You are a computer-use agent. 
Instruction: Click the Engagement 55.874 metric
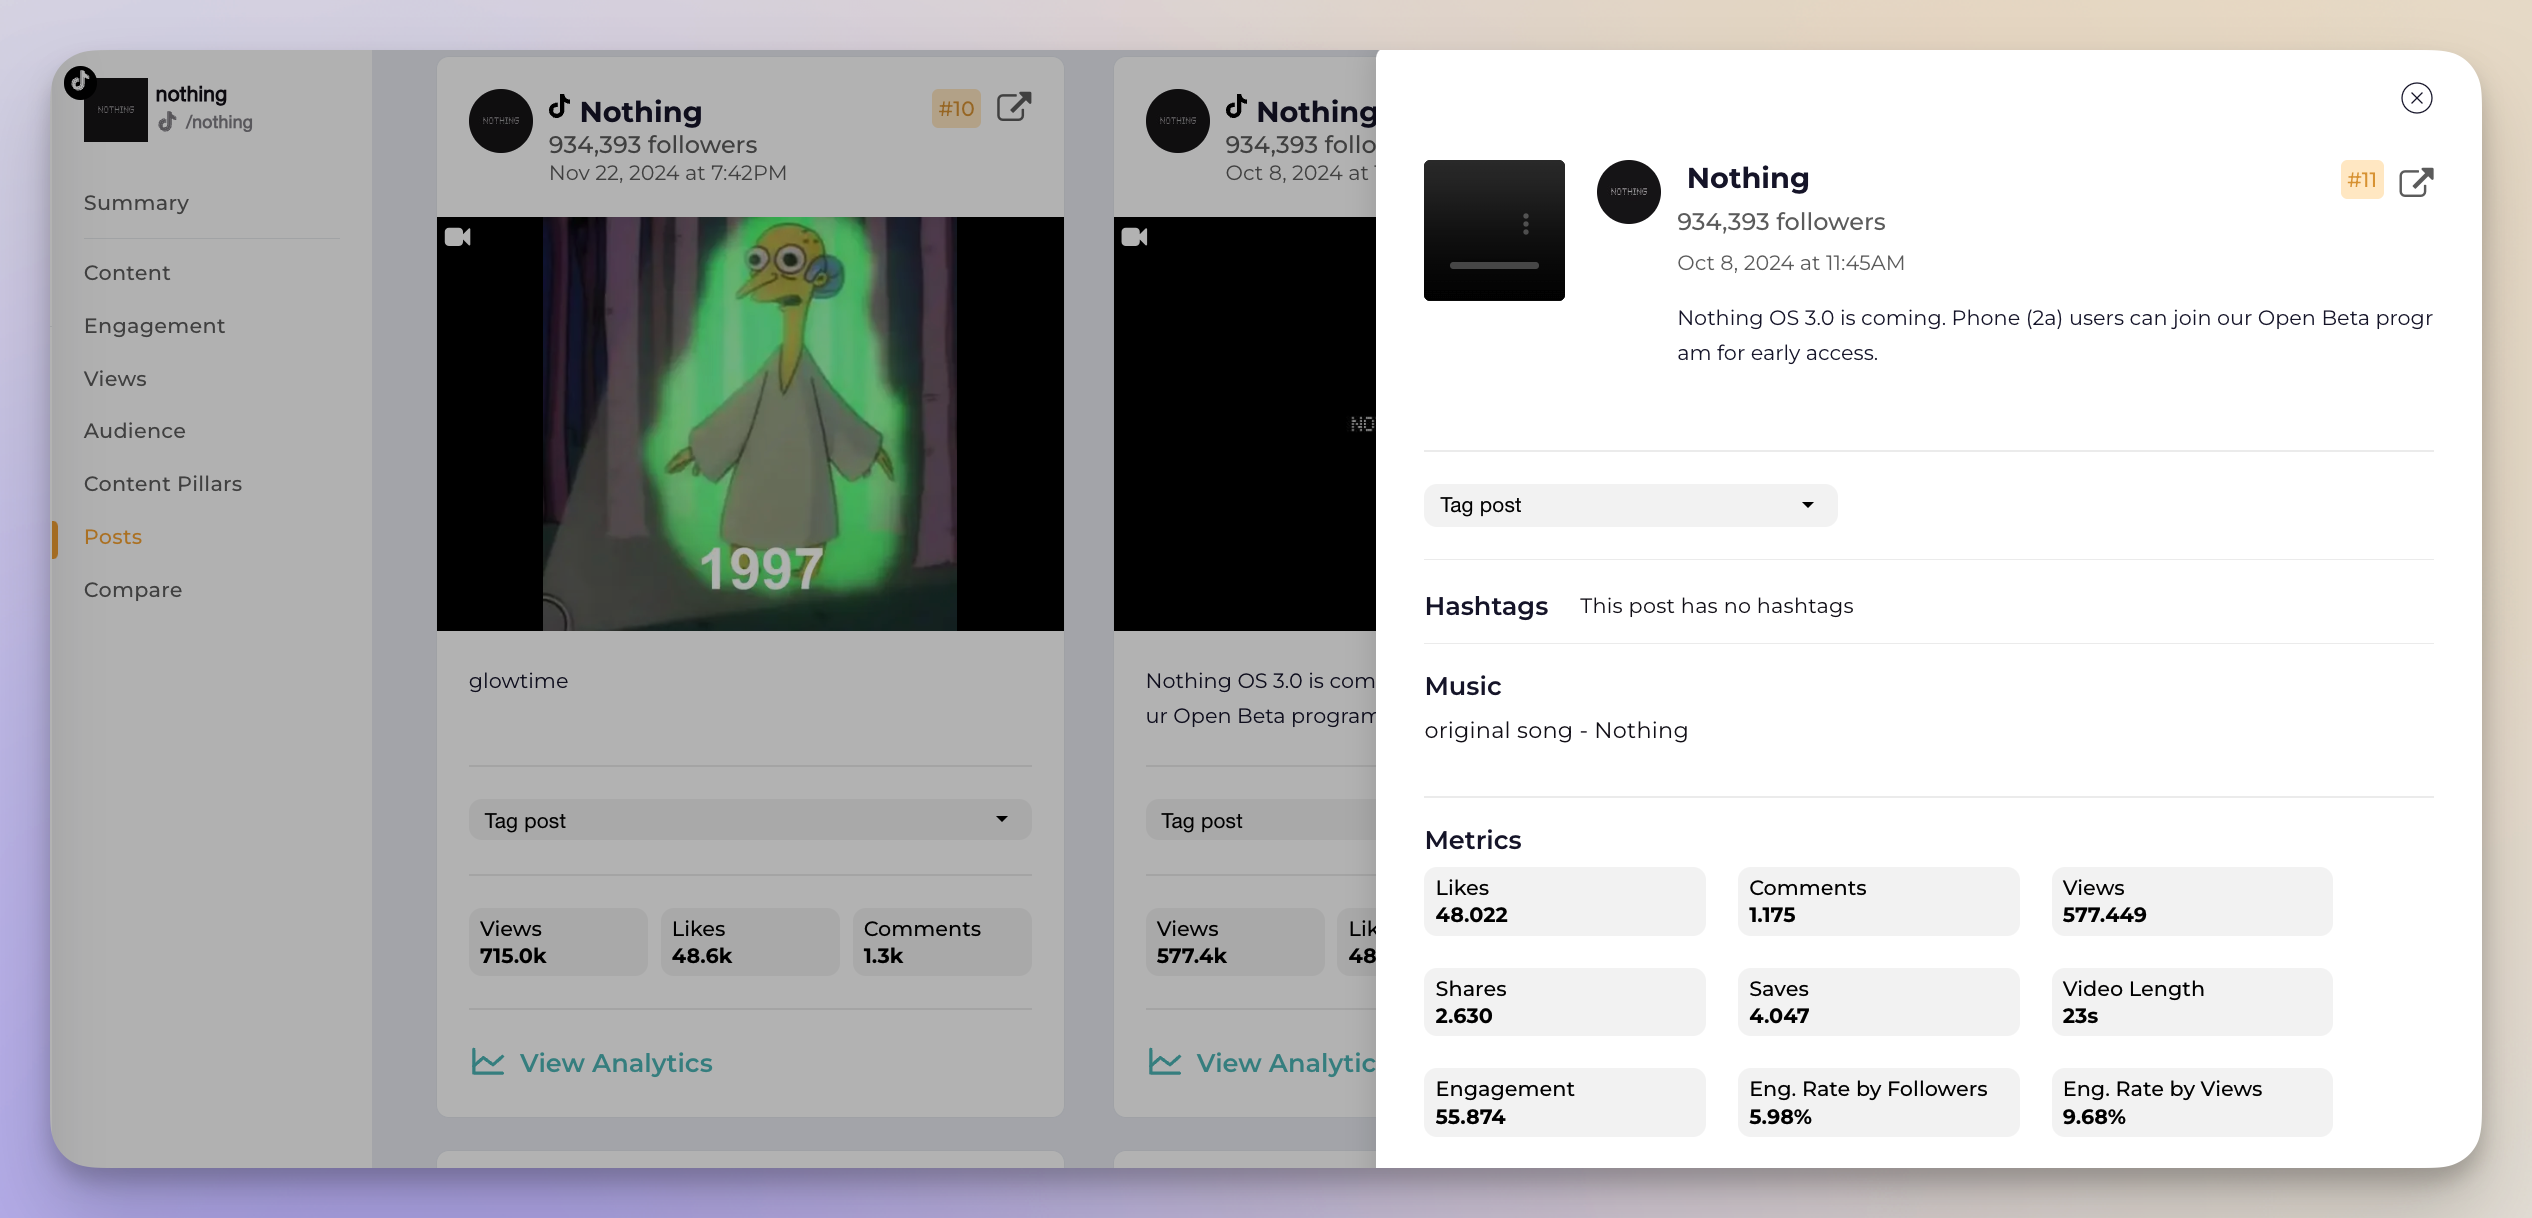coord(1565,1102)
